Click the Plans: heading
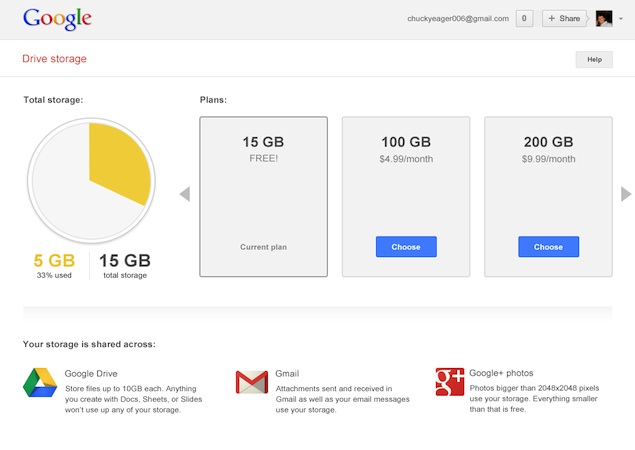Screen dimensions: 635x450 (213, 100)
